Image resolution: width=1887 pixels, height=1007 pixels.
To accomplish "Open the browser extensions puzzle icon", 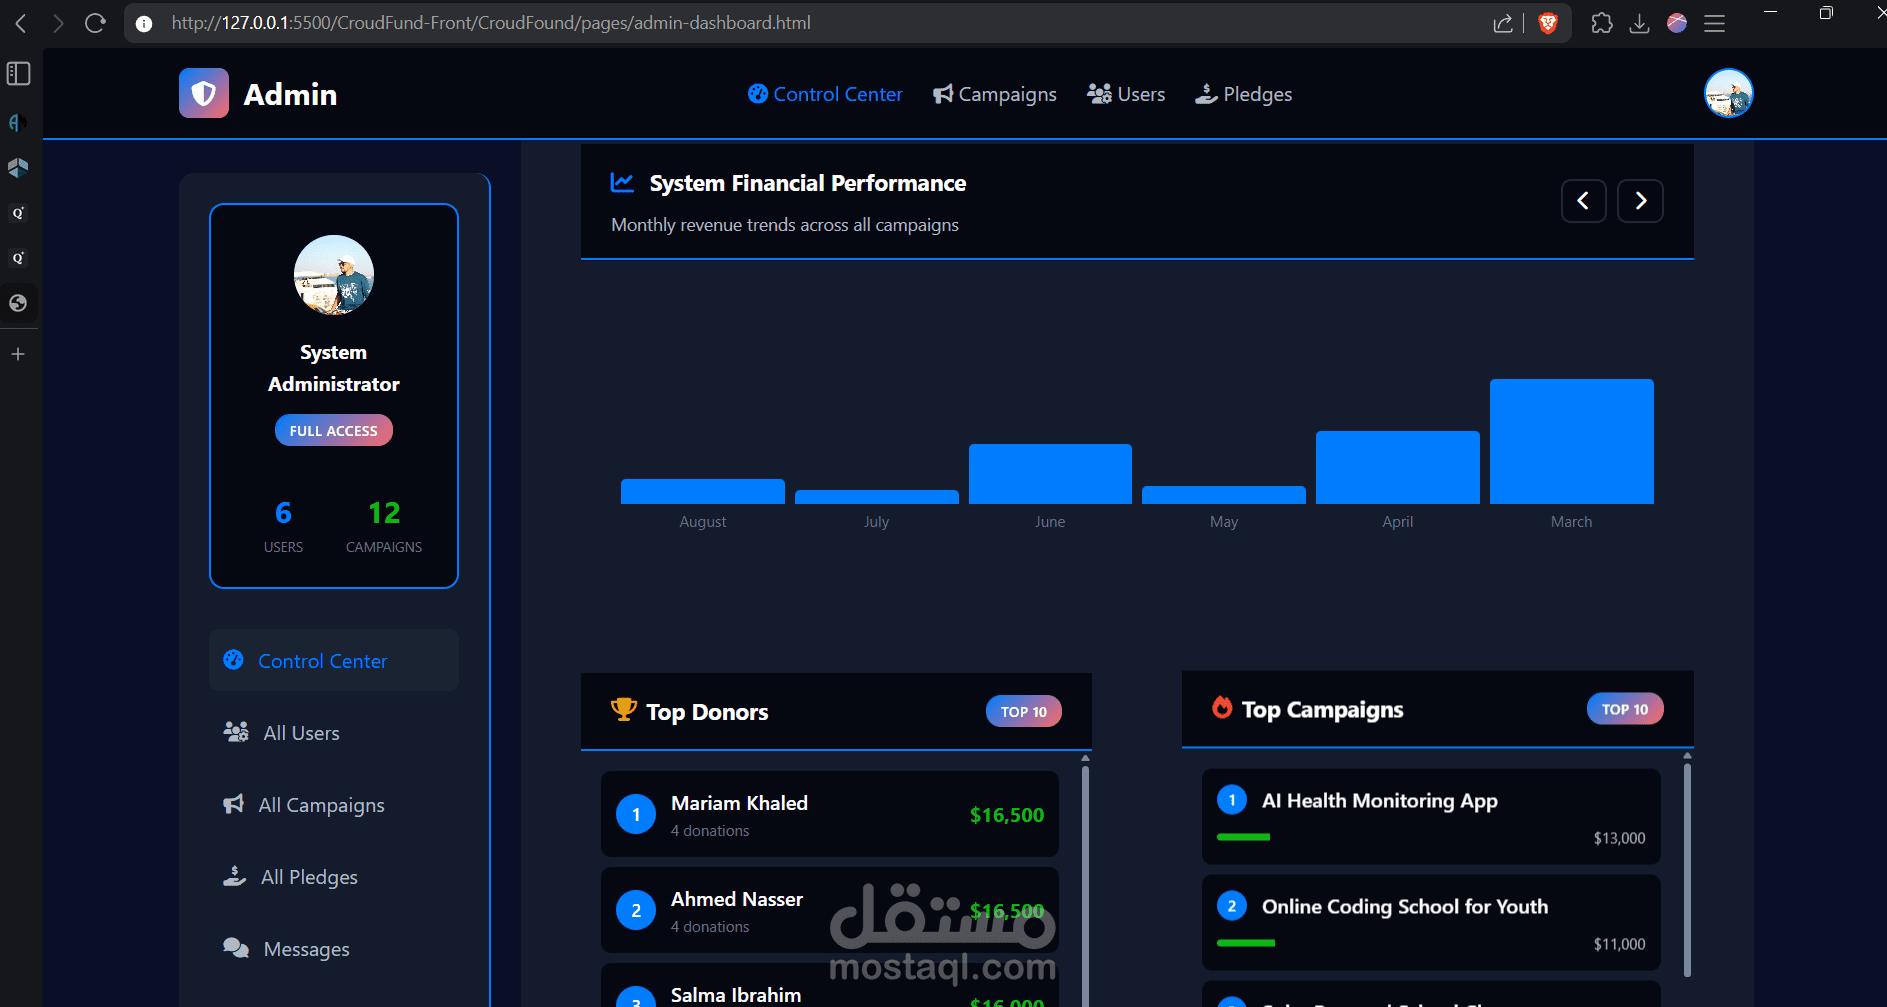I will tap(1602, 23).
